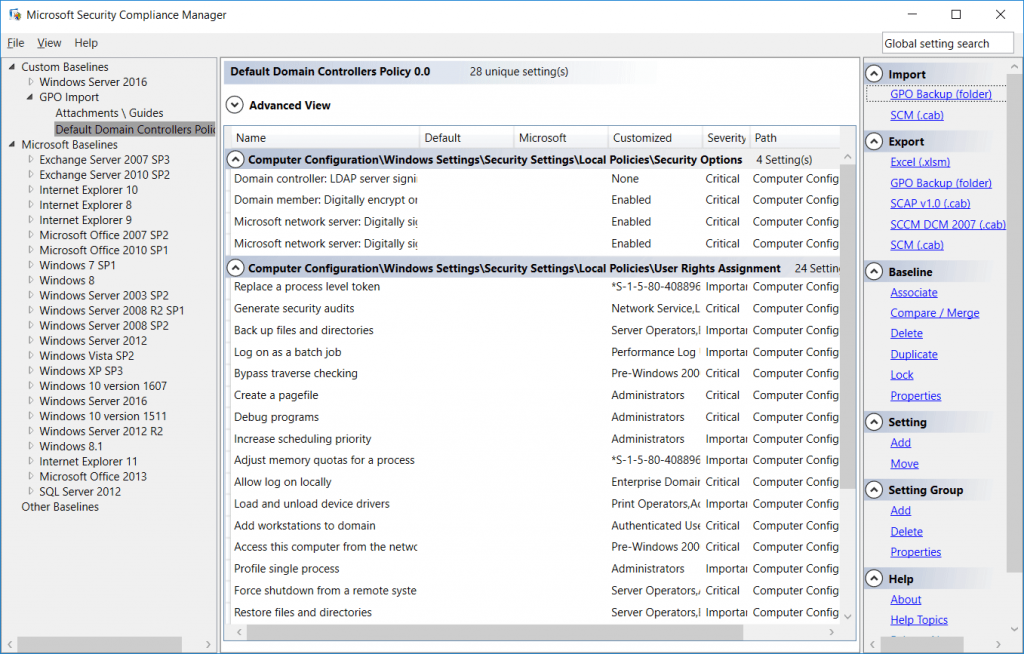1024x654 pixels.
Task: Click the Global setting search box
Action: pyautogui.click(x=946, y=42)
